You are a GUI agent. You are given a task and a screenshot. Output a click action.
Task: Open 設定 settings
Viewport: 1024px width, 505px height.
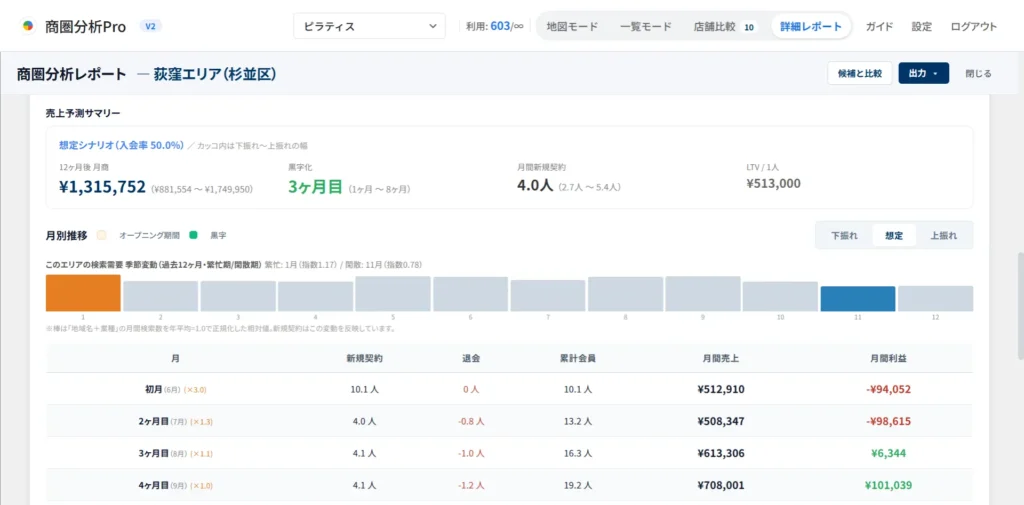[x=921, y=27]
